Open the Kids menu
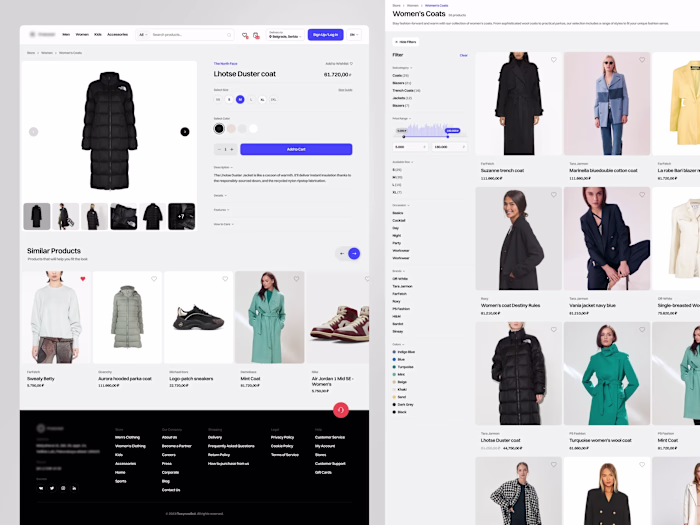The width and height of the screenshot is (700, 525). point(98,34)
